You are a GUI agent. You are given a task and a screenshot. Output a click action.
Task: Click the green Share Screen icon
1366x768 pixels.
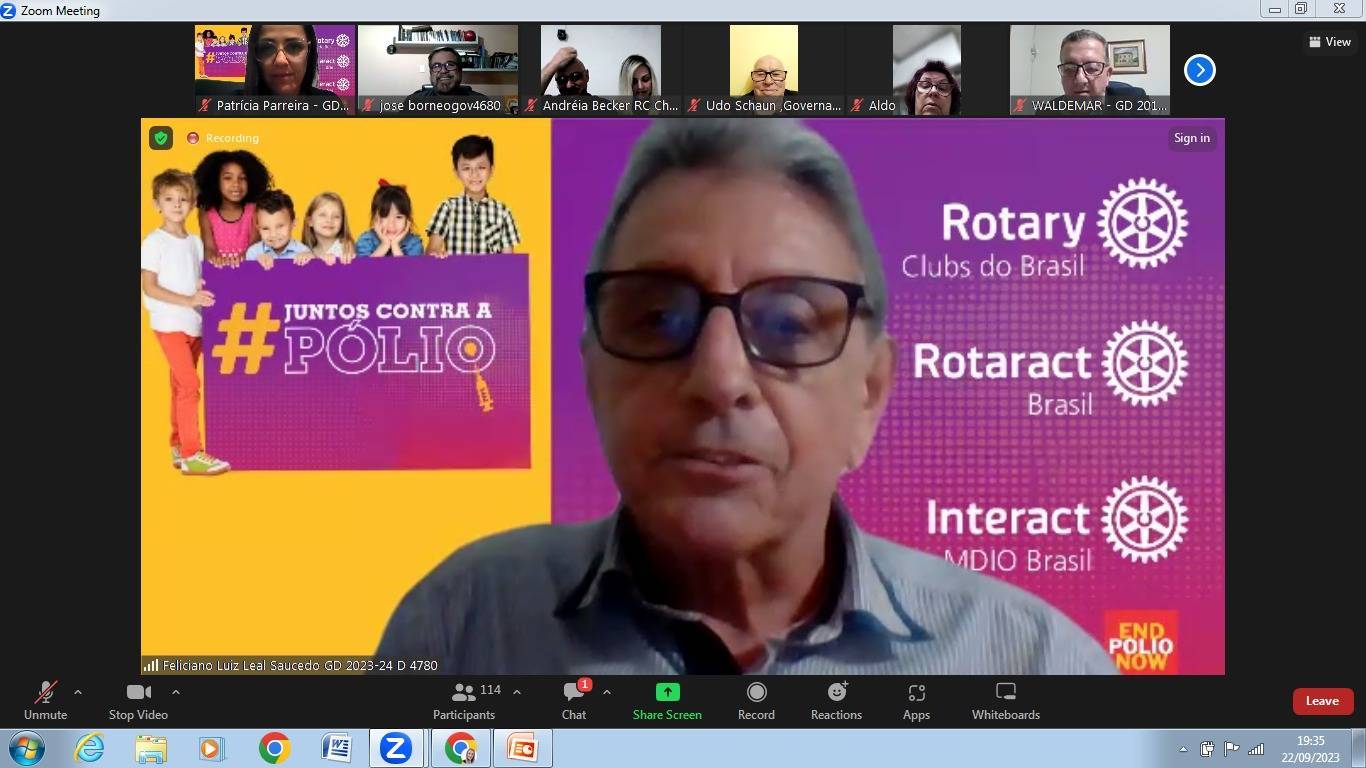(667, 692)
